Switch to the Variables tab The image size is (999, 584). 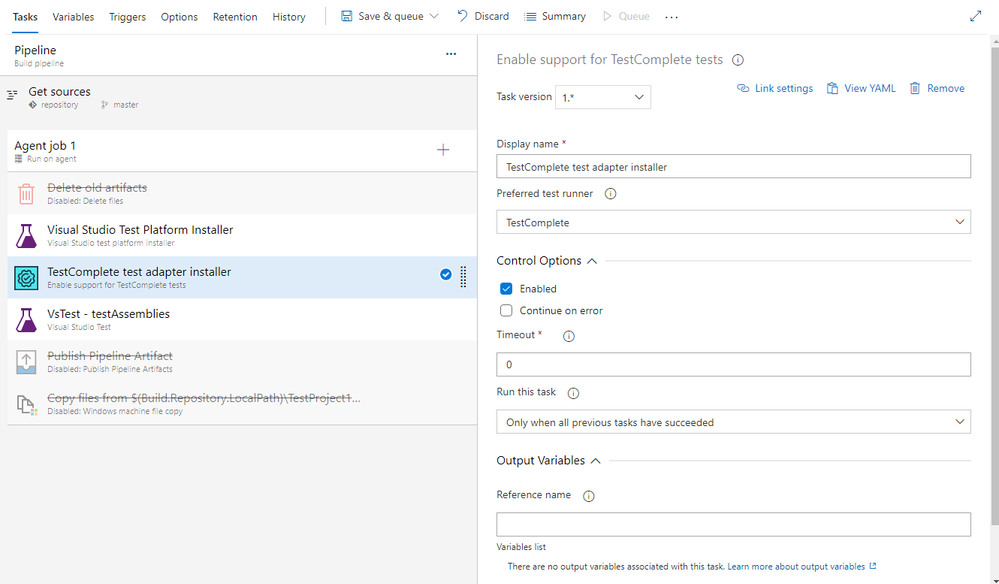pos(73,17)
